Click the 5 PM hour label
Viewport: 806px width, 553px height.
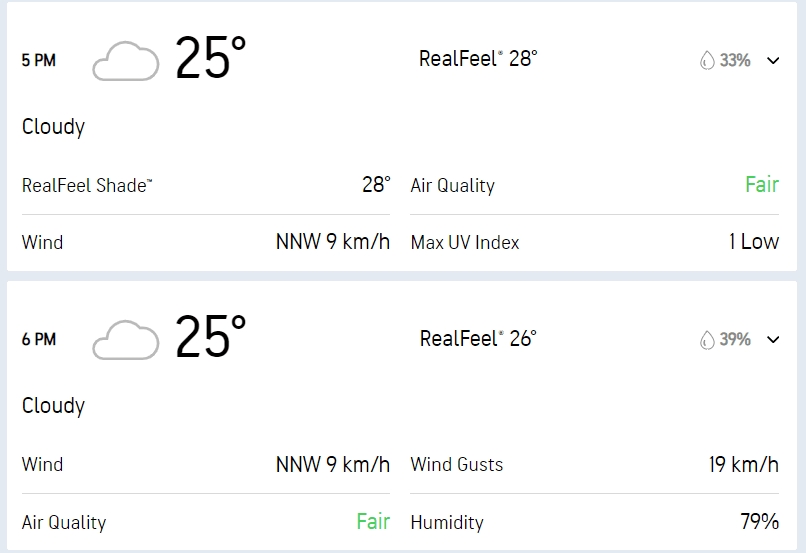tap(39, 61)
